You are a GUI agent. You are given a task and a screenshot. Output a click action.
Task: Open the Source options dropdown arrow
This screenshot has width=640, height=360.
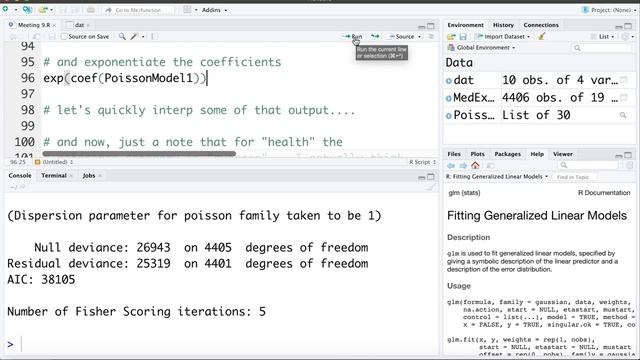click(x=419, y=37)
